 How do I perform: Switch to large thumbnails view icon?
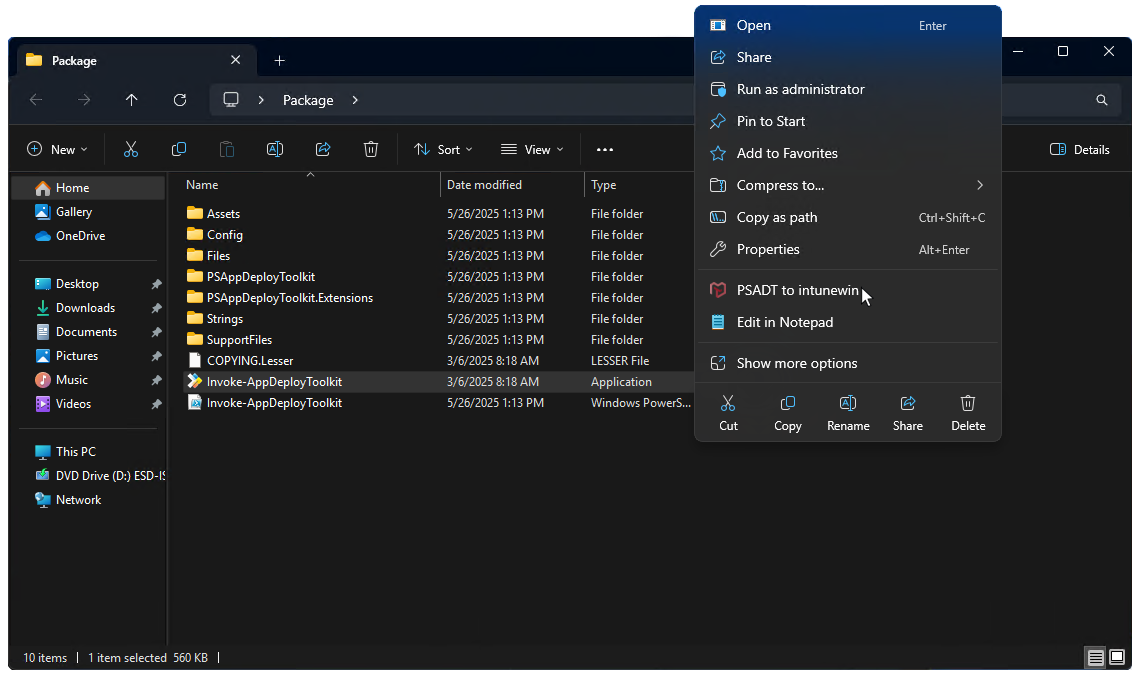[1117, 658]
